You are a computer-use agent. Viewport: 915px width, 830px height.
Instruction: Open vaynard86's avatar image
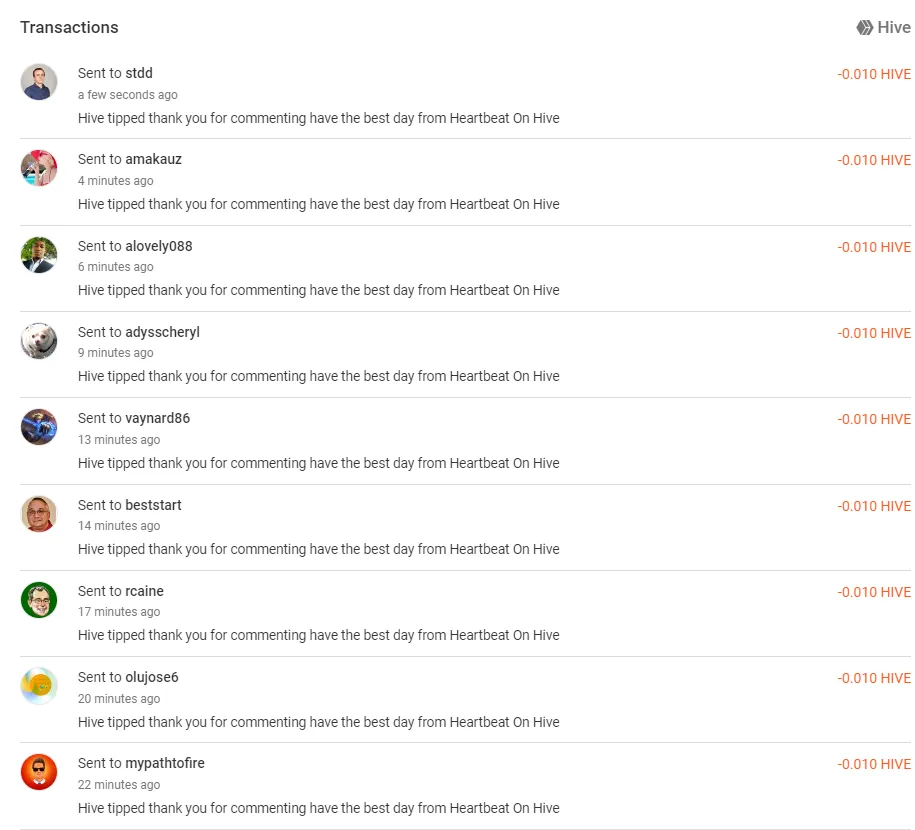[x=39, y=427]
